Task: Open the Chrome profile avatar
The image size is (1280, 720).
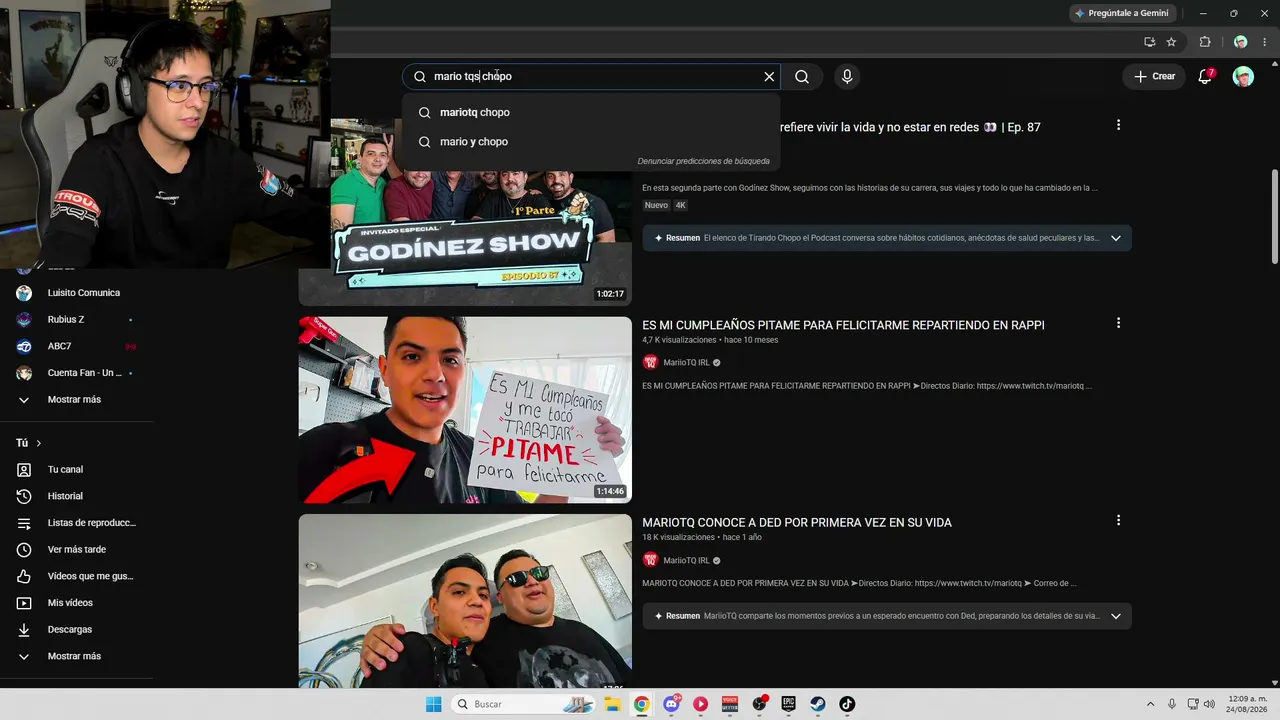Action: (x=1240, y=42)
